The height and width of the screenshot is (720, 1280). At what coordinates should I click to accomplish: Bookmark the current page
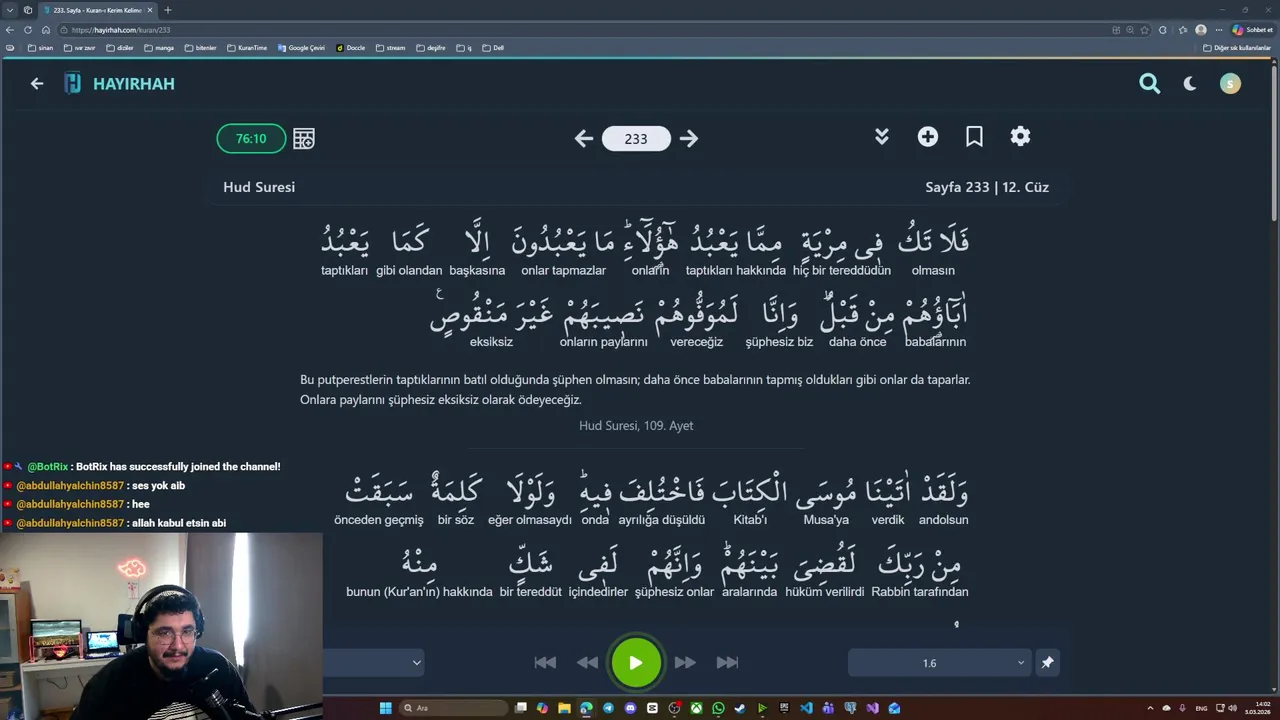[x=974, y=137]
